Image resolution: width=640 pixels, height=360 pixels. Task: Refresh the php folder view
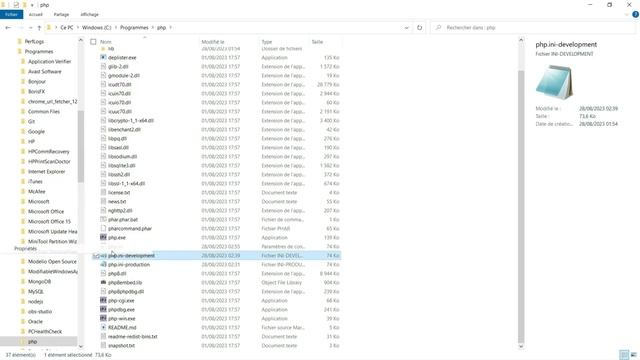pyautogui.click(x=419, y=28)
